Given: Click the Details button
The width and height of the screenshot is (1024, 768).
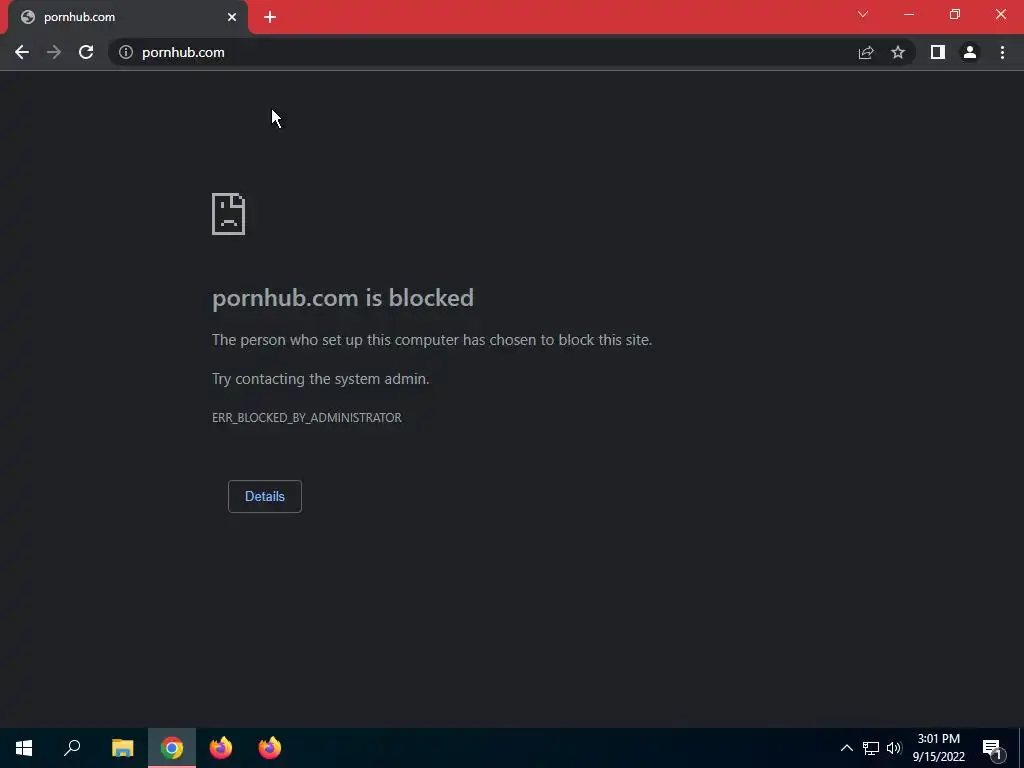Looking at the screenshot, I should pos(264,496).
